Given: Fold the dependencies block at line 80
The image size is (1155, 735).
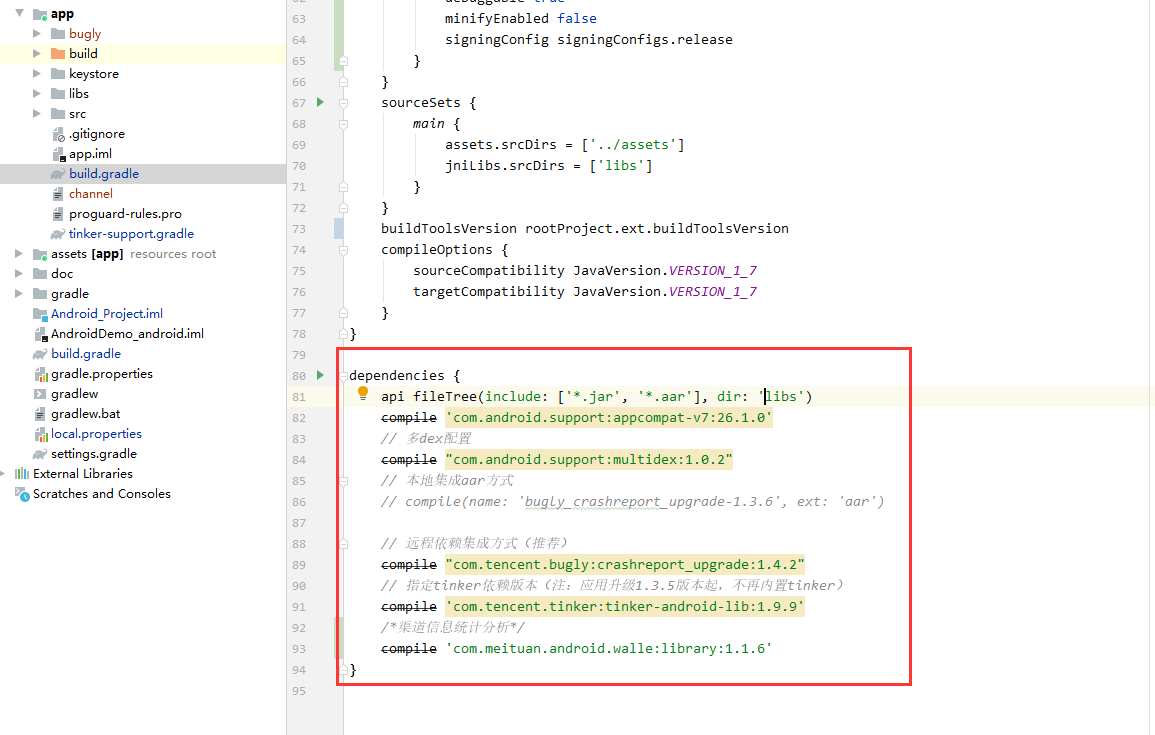Looking at the screenshot, I should [x=343, y=376].
